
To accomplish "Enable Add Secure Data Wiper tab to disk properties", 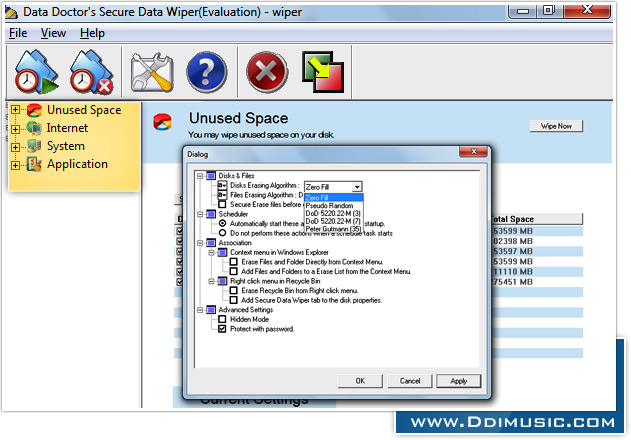I will tap(233, 300).
